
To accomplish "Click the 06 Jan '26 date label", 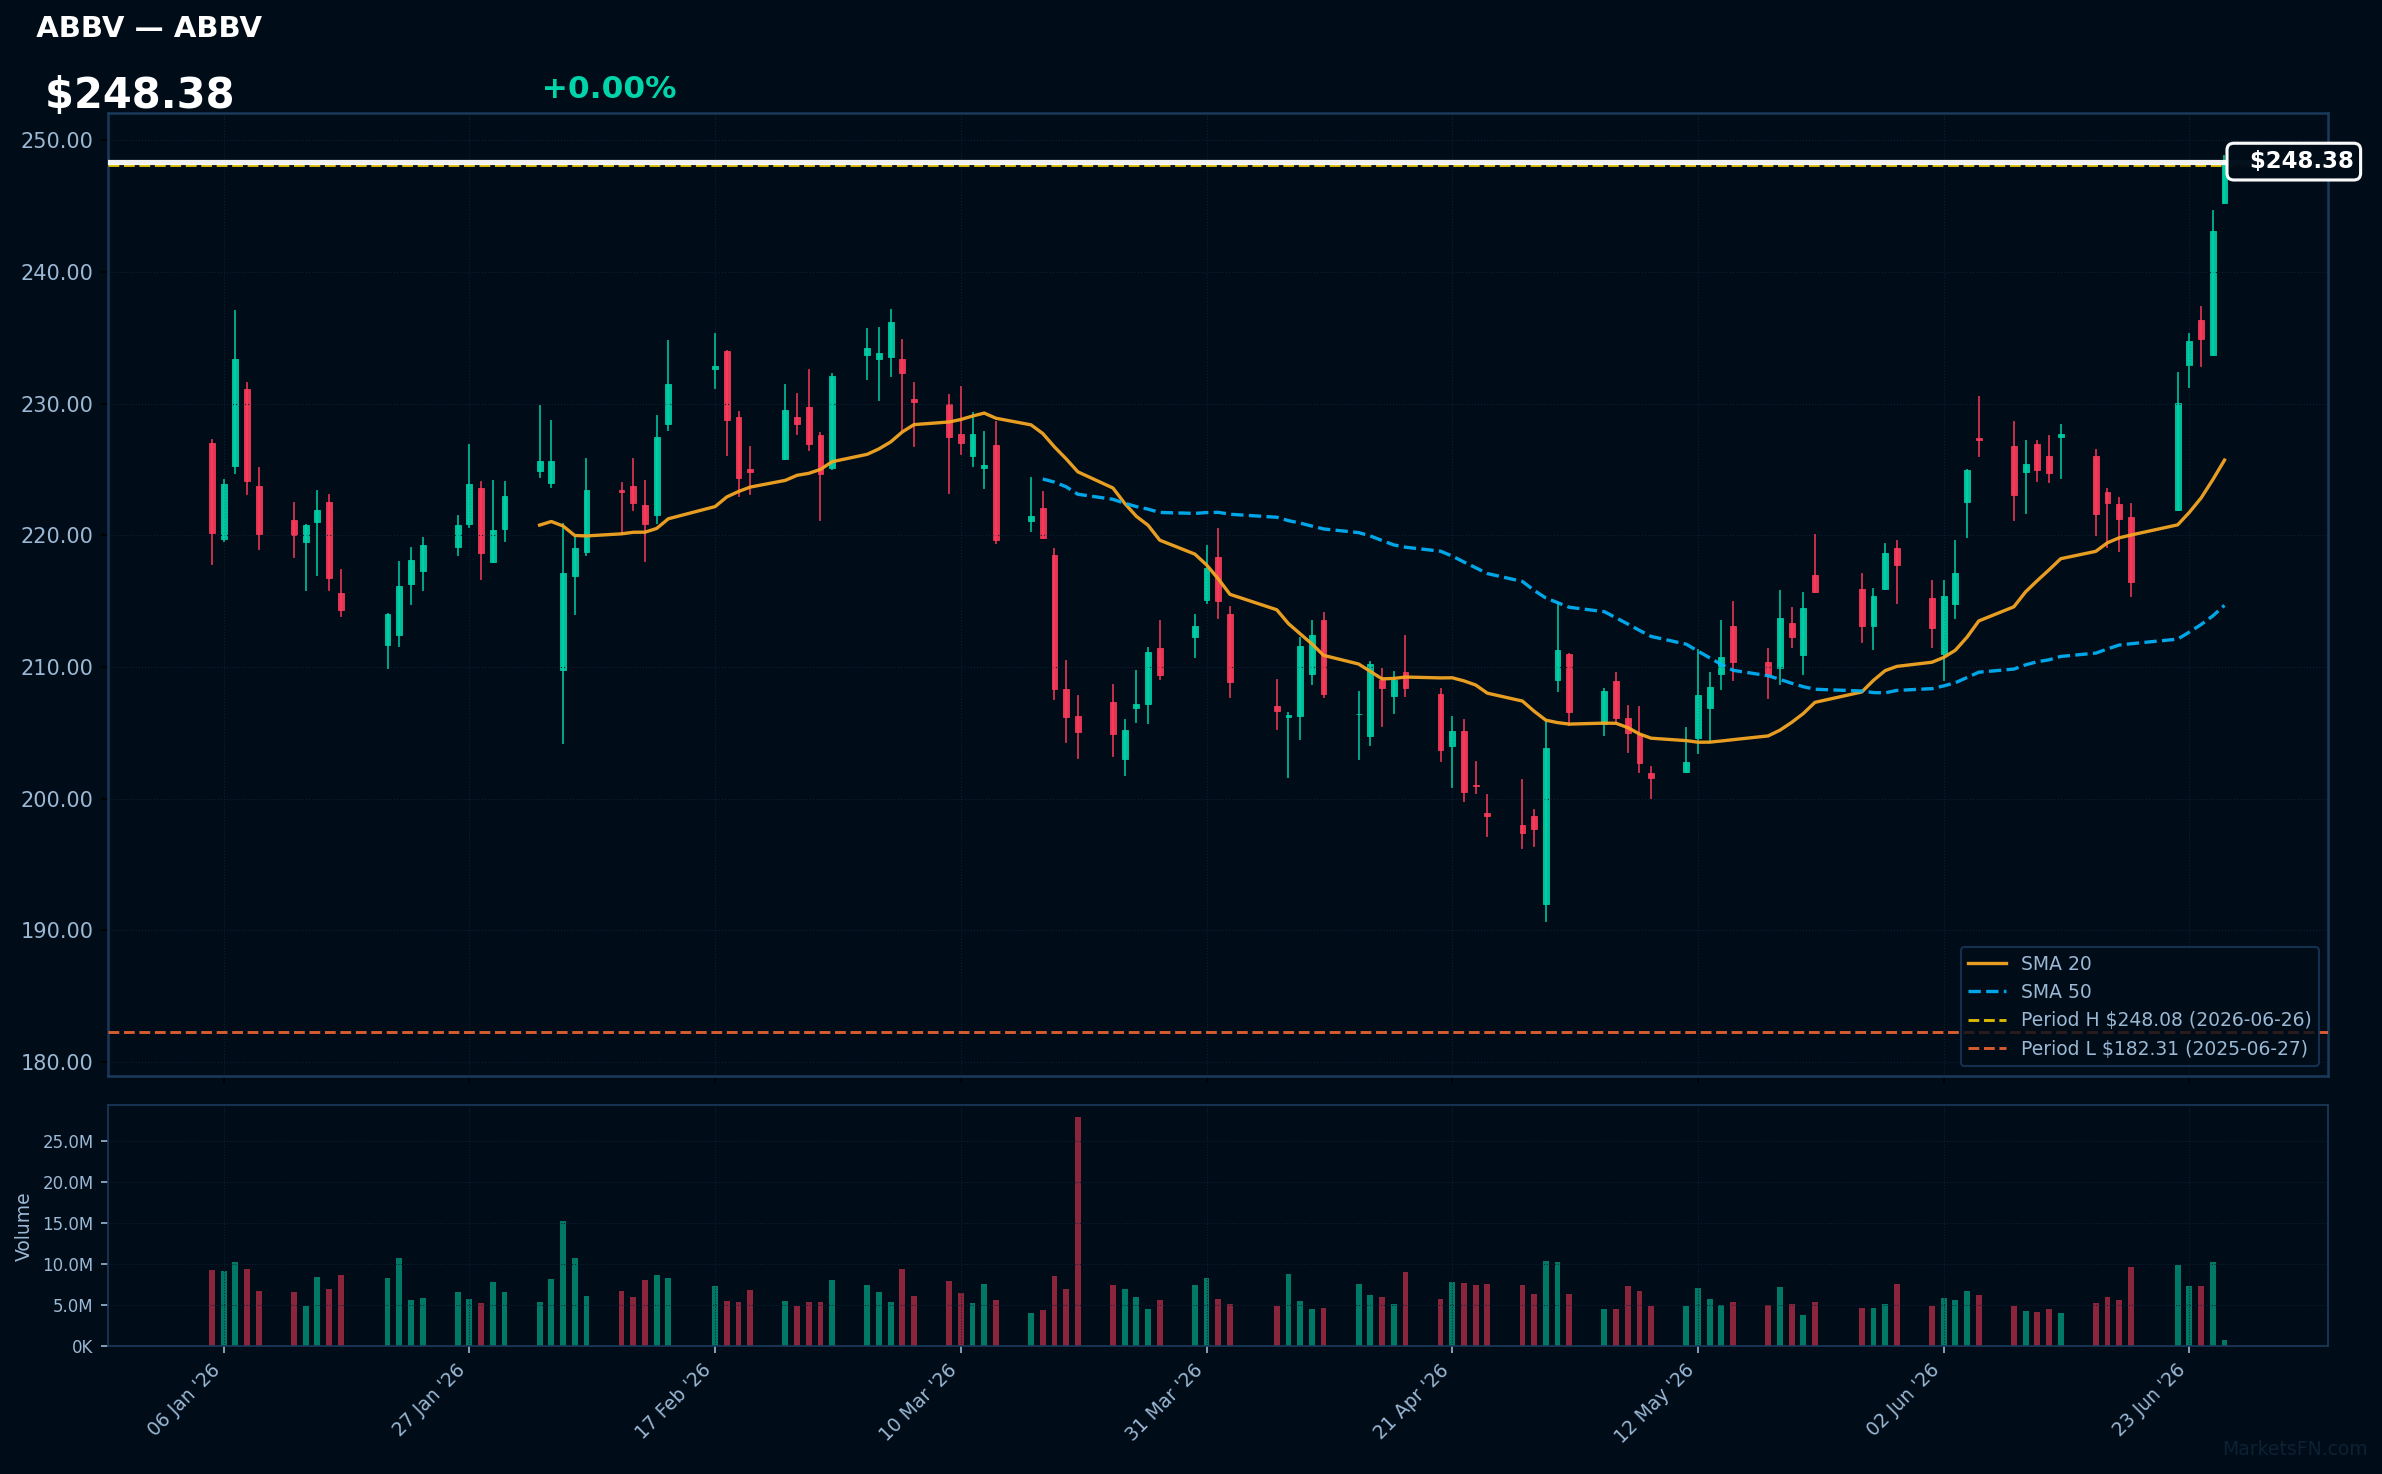I will [184, 1400].
